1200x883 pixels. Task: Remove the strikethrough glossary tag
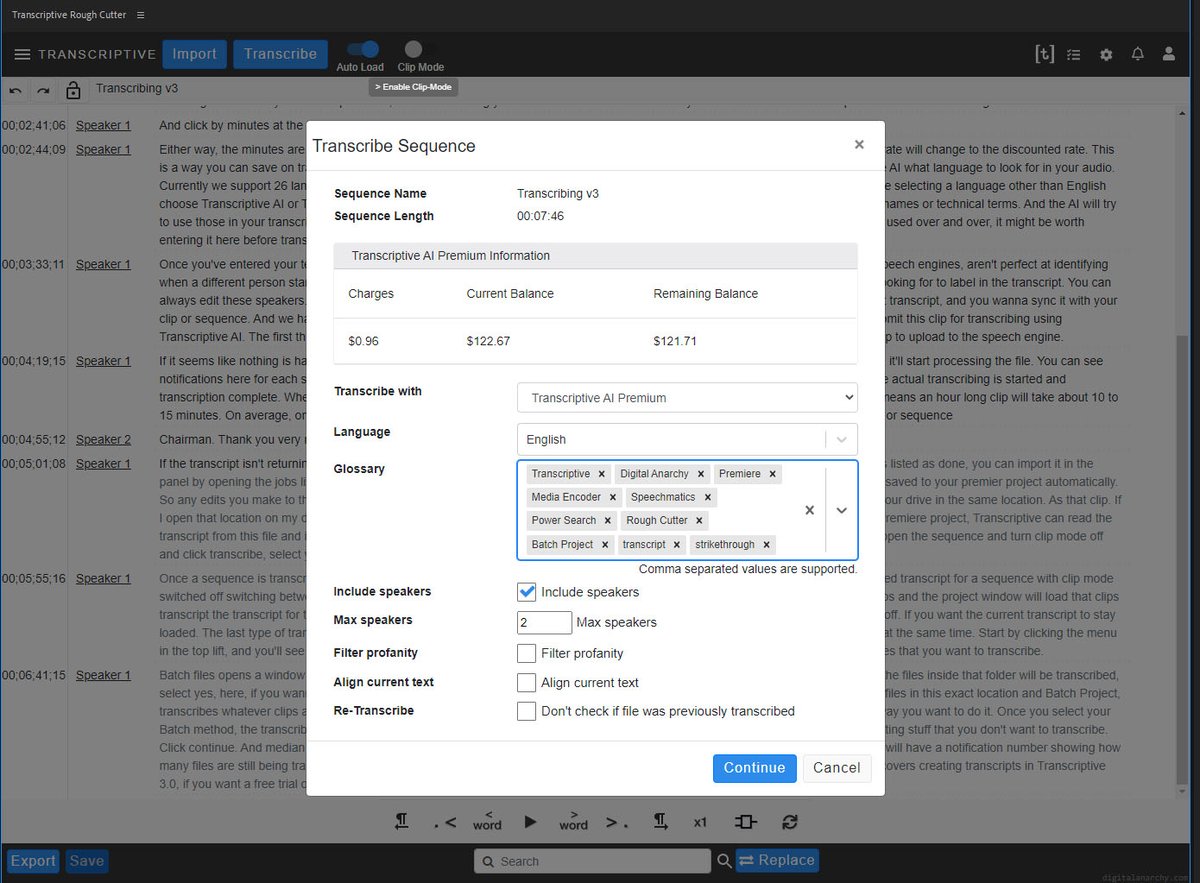coord(767,544)
